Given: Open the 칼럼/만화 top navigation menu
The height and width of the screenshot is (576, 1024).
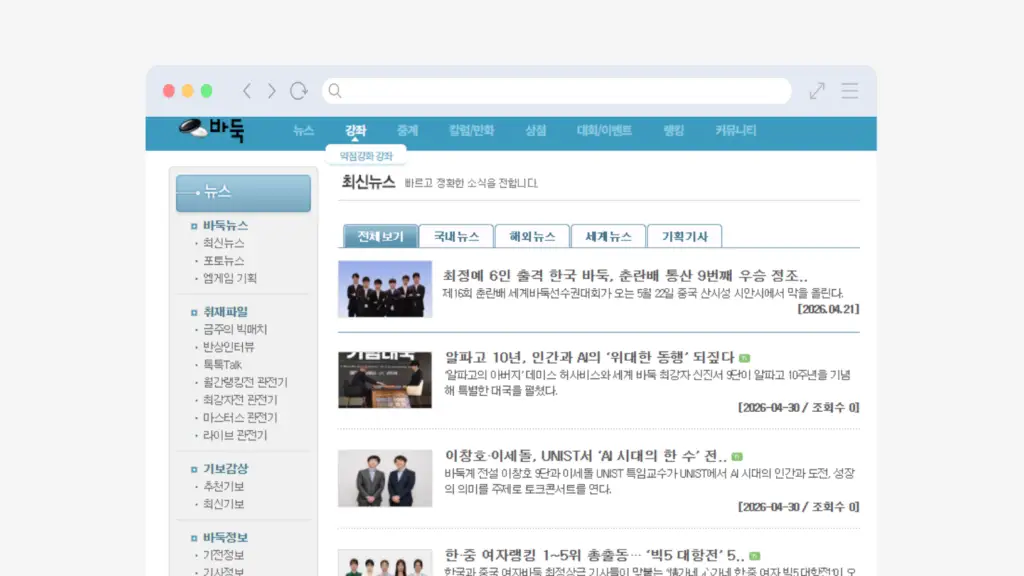Looking at the screenshot, I should [x=471, y=131].
